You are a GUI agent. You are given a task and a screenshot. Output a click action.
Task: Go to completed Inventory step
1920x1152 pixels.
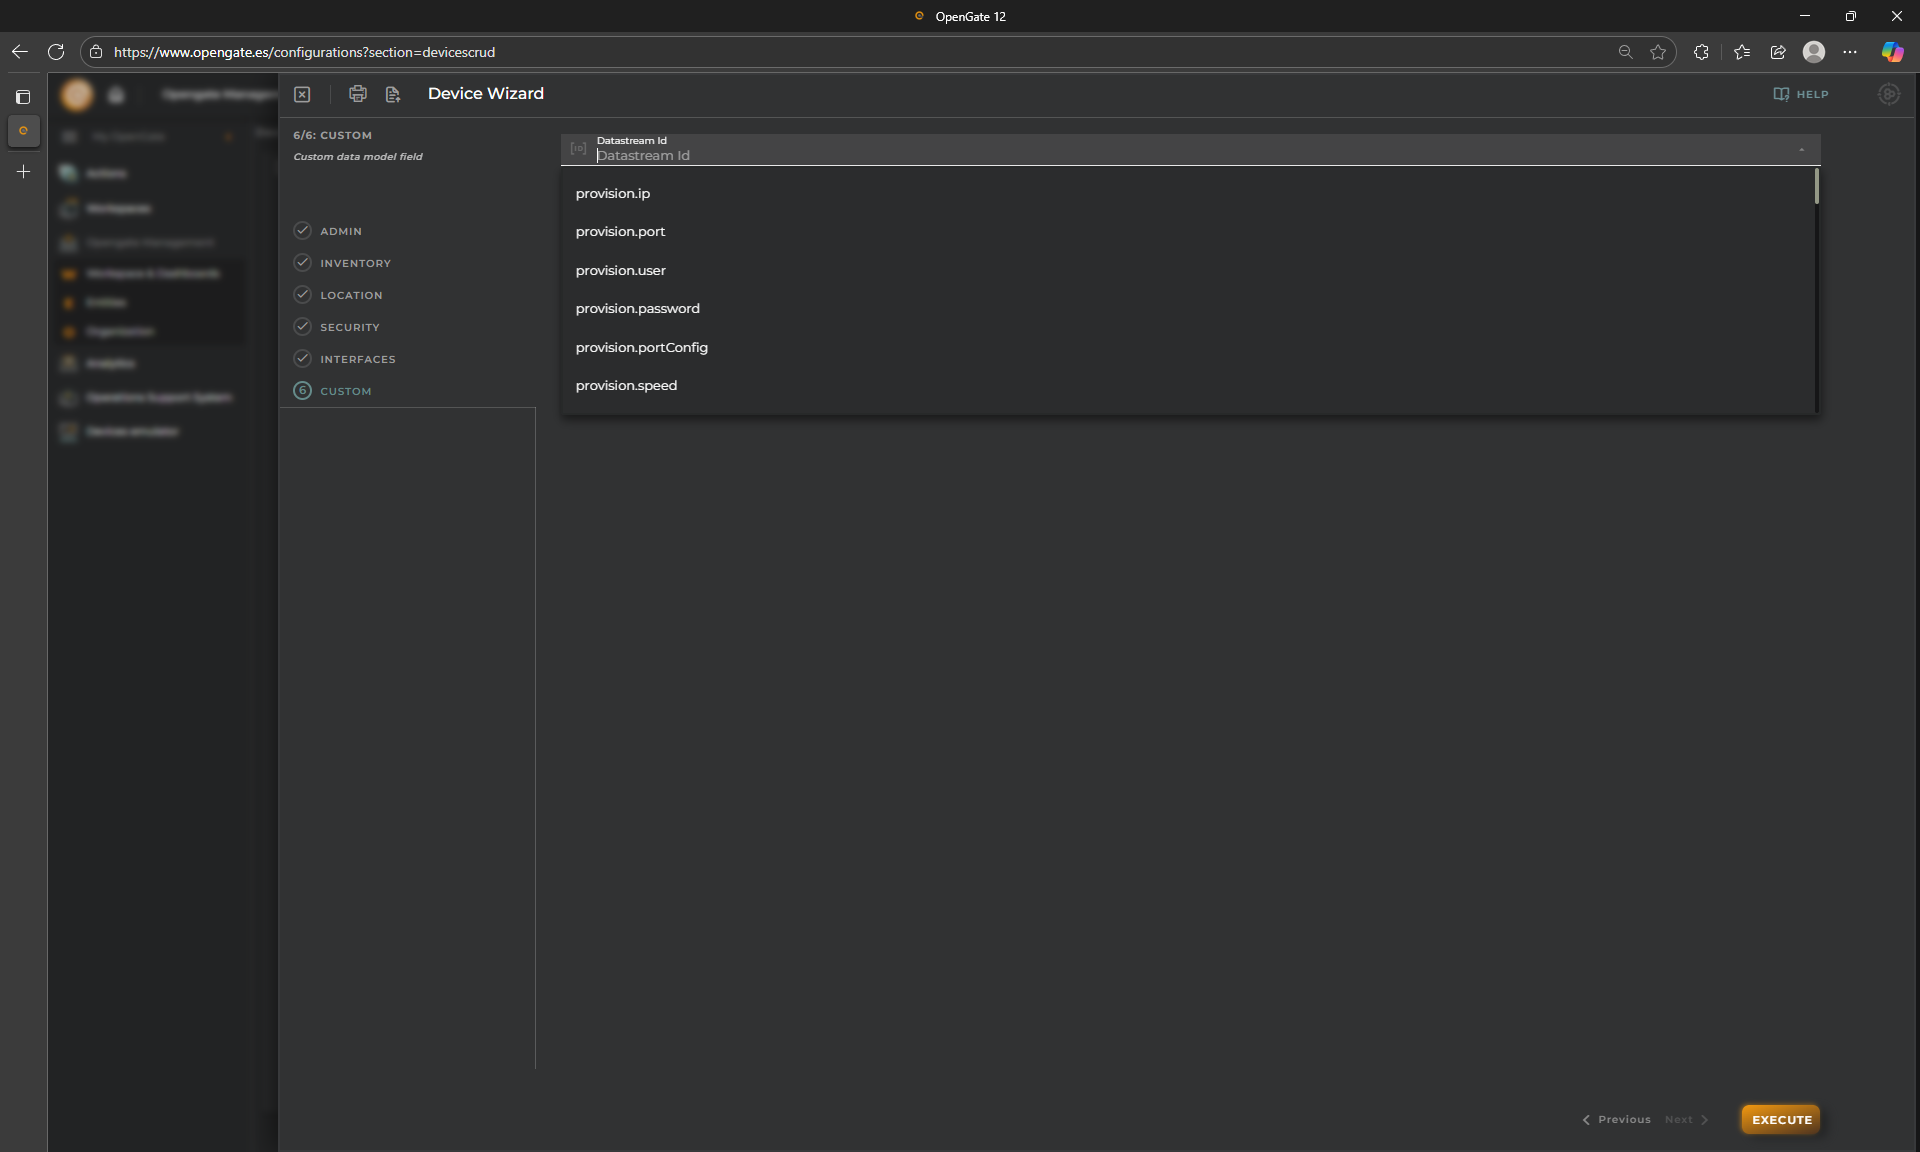click(354, 263)
